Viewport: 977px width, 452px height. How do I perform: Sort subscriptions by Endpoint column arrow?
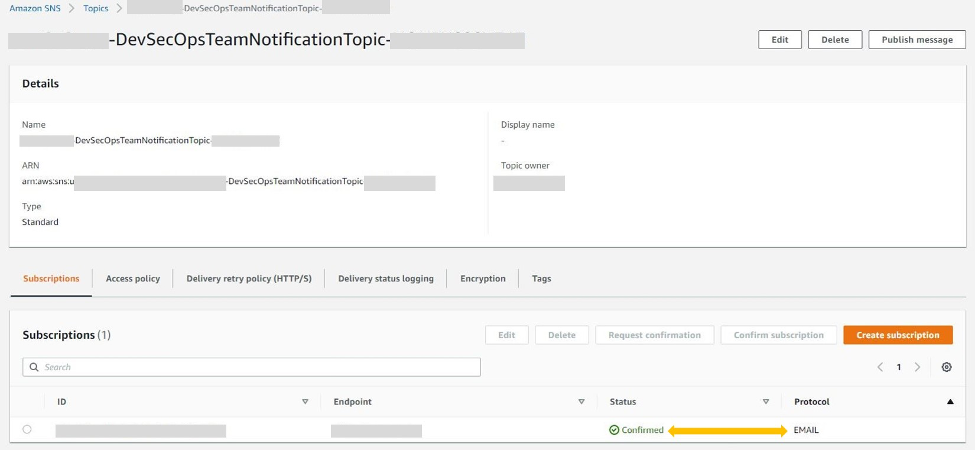point(581,402)
